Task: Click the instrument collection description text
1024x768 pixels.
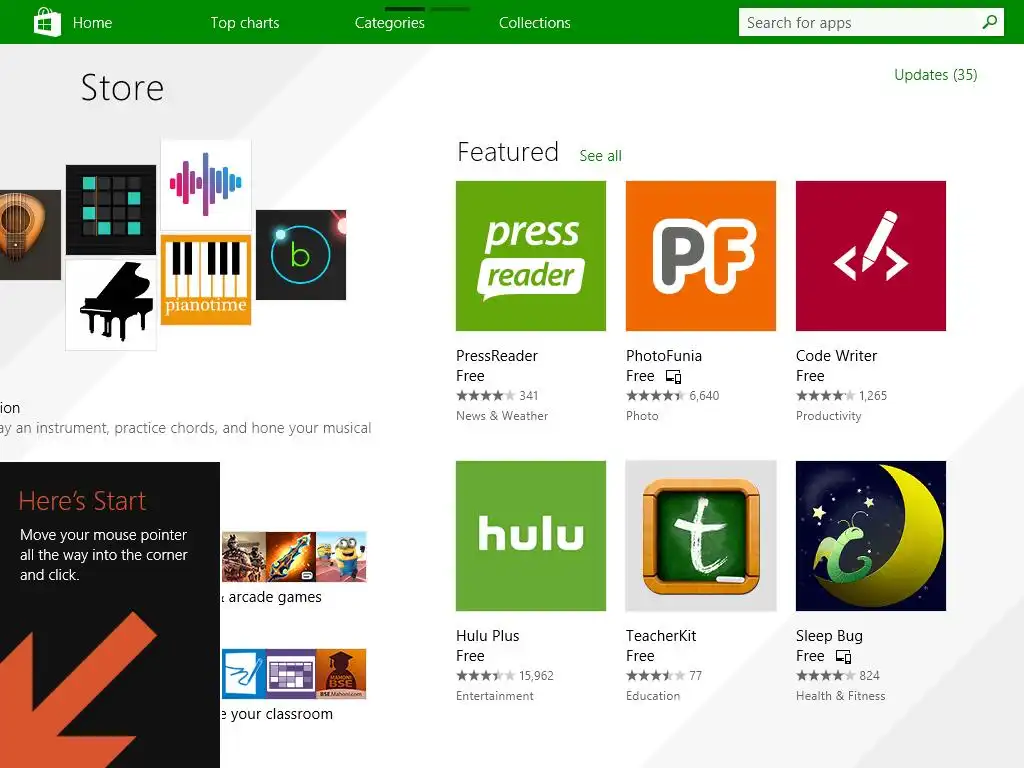Action: point(185,428)
